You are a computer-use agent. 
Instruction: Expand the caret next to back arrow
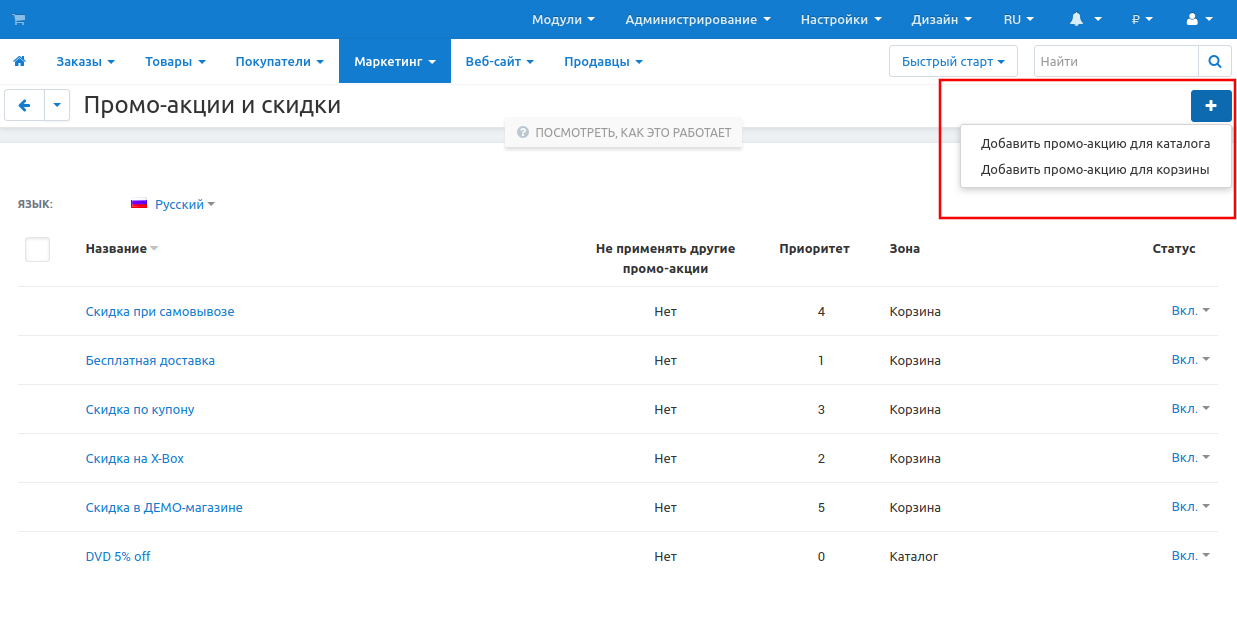pos(57,105)
